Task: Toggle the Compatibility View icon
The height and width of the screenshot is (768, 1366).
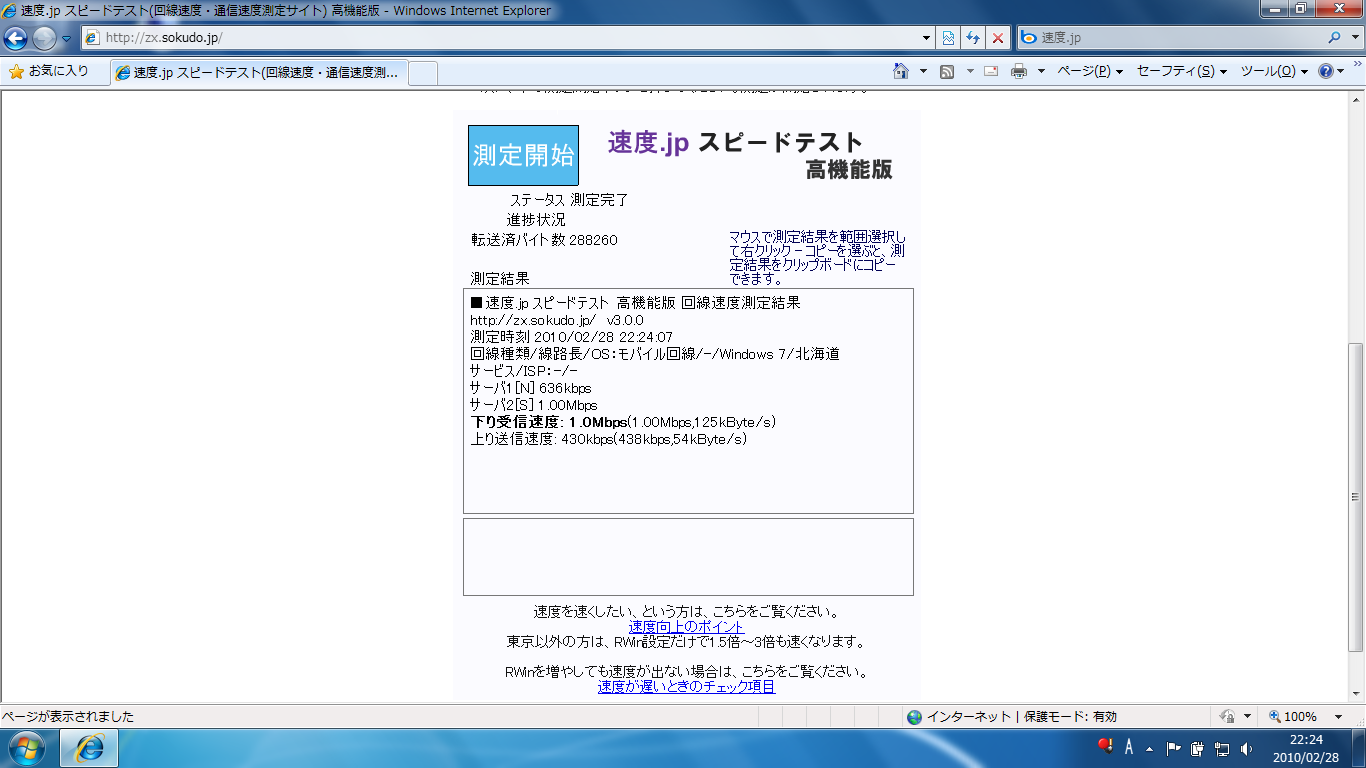Action: (x=948, y=38)
